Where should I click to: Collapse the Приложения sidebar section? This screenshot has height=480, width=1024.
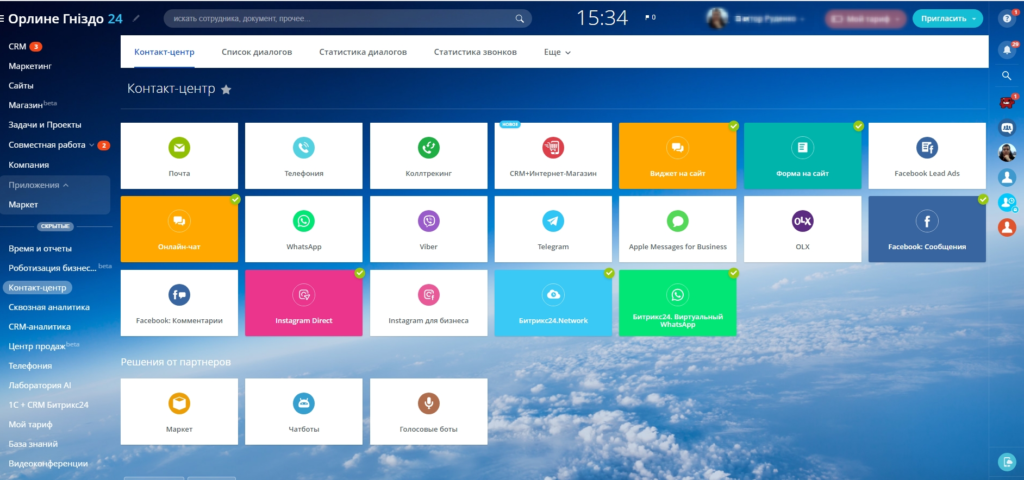(39, 185)
